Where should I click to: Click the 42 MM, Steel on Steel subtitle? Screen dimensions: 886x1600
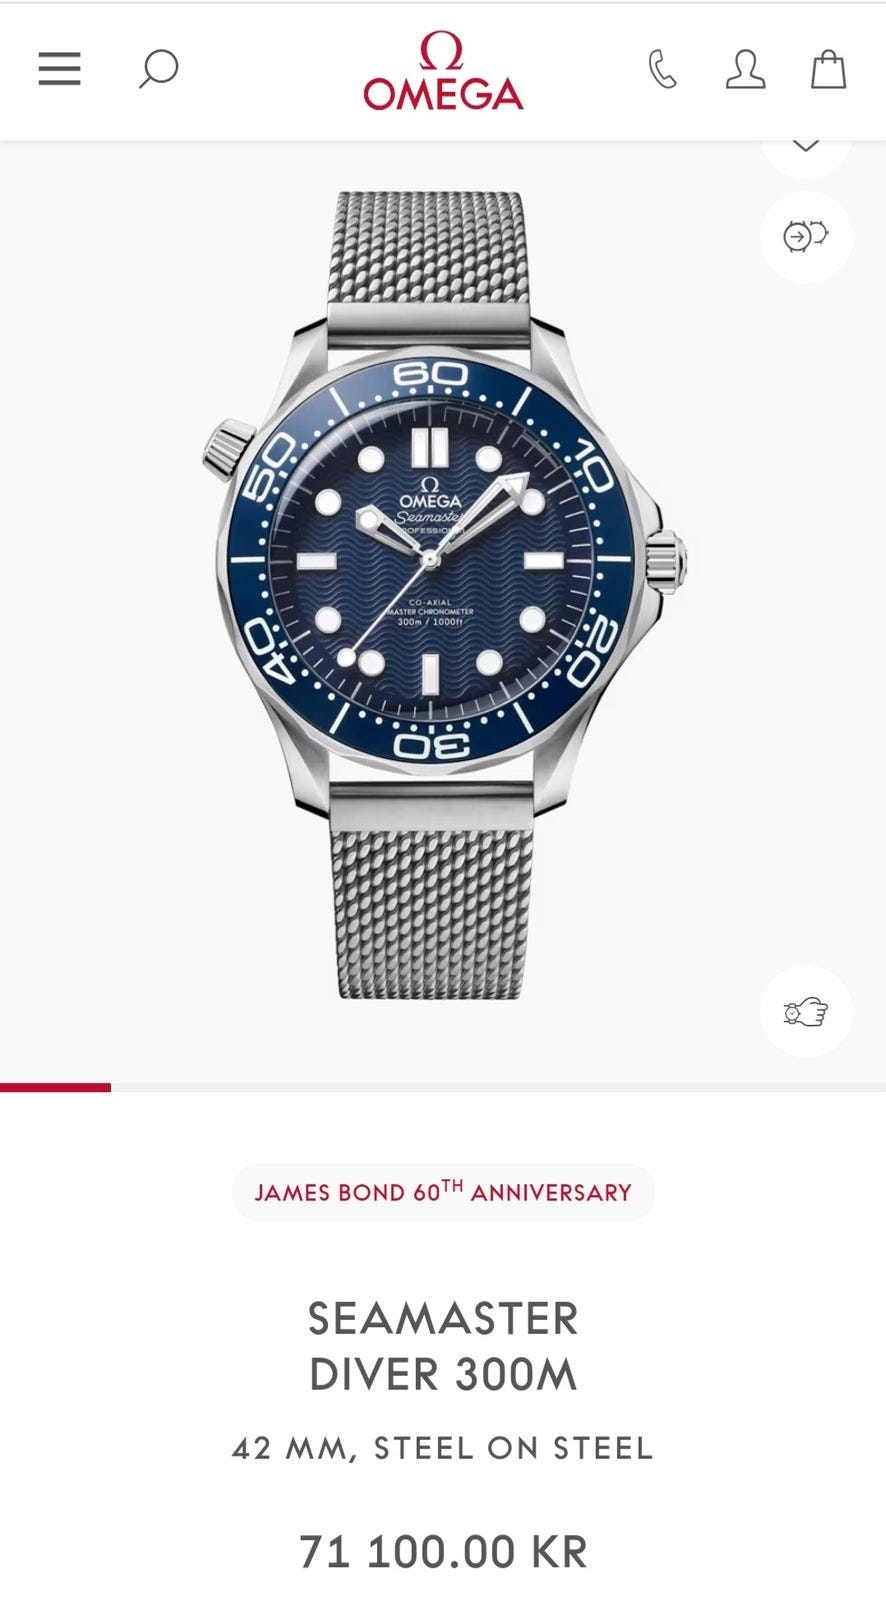click(443, 1448)
